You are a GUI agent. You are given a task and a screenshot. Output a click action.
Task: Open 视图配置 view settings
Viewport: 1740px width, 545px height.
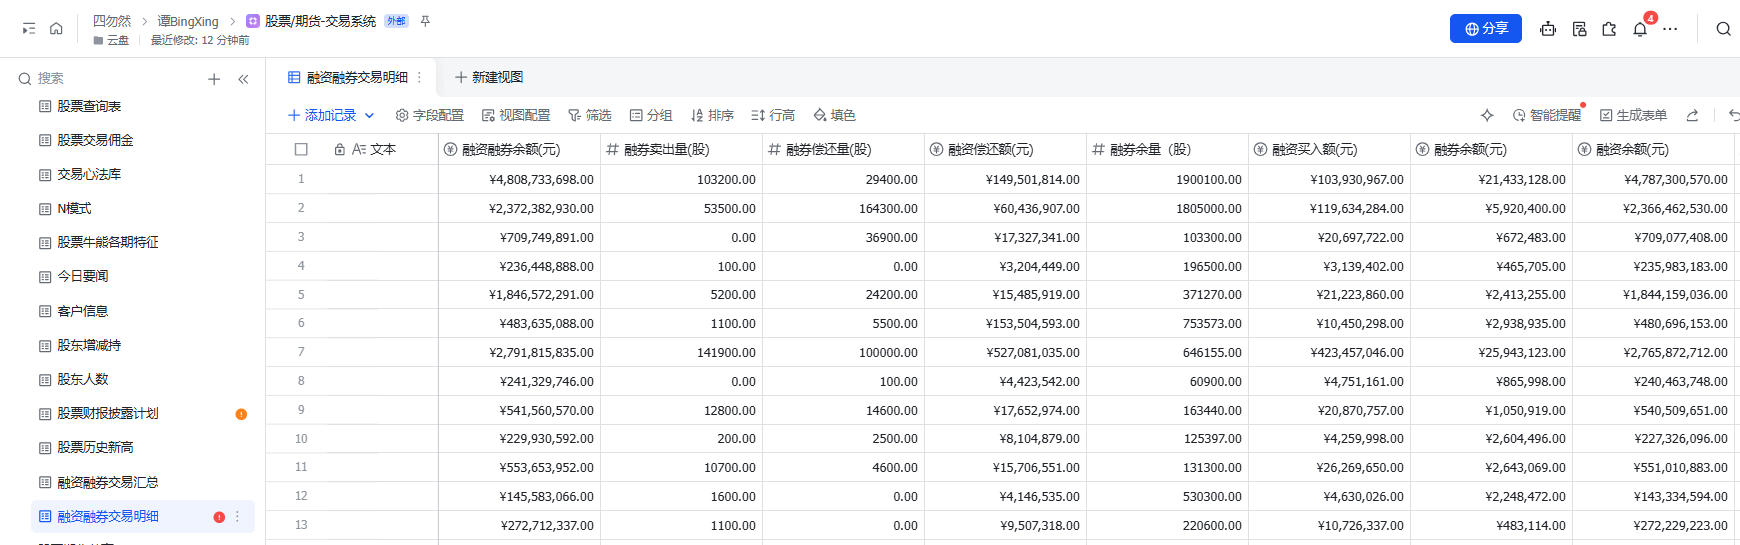click(516, 115)
